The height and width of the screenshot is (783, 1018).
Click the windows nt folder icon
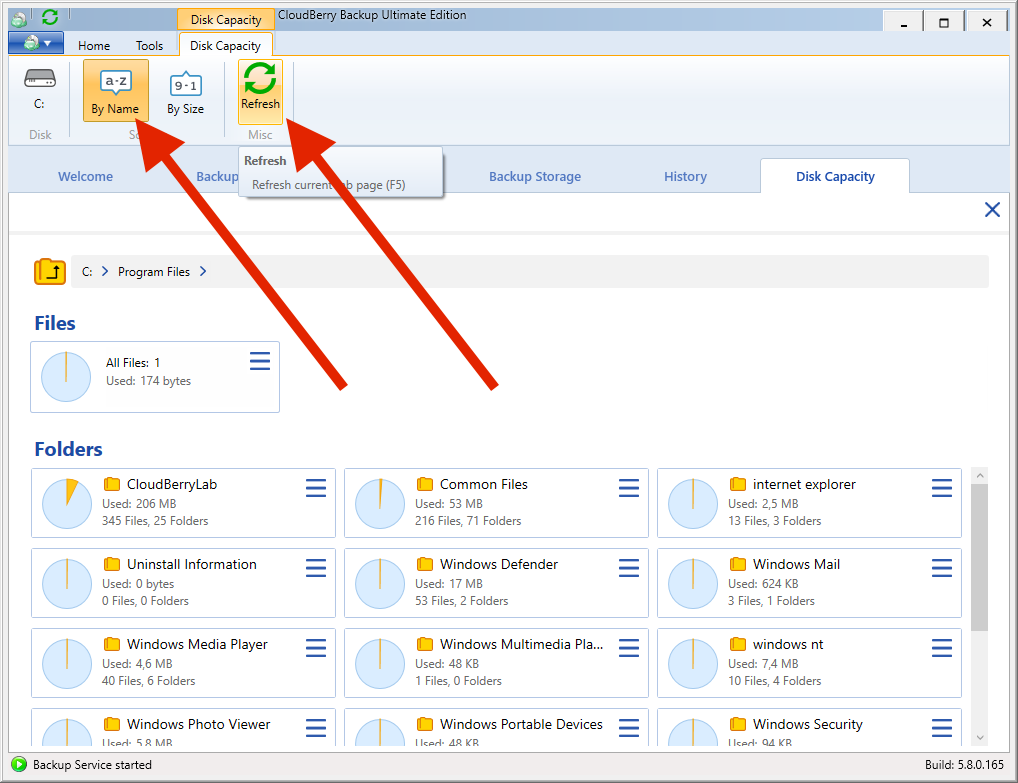[738, 643]
